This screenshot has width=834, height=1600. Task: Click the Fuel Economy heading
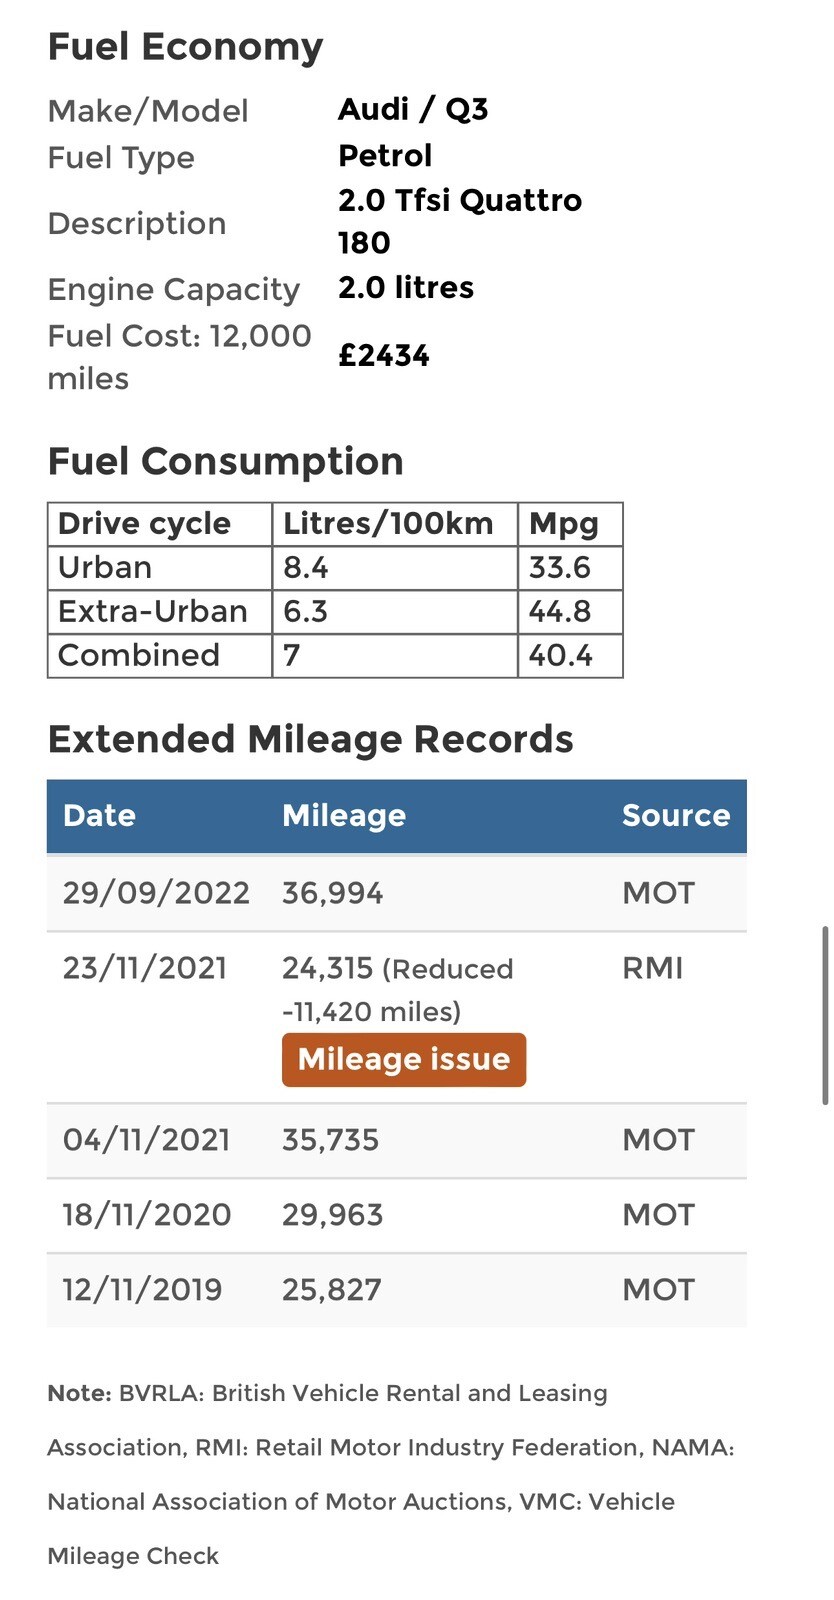pos(185,47)
